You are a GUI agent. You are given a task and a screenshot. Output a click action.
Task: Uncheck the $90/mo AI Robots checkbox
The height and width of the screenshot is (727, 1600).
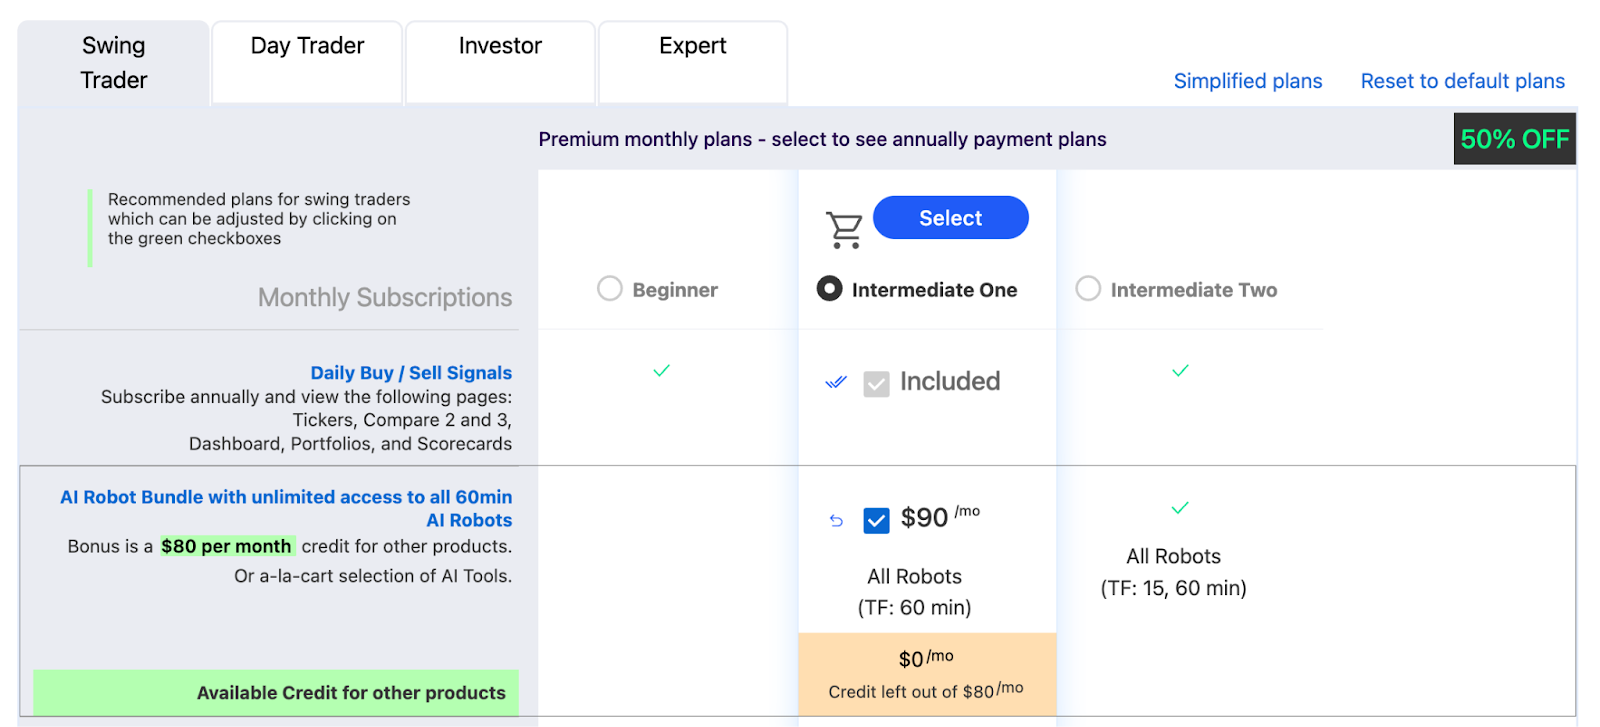[x=876, y=520]
